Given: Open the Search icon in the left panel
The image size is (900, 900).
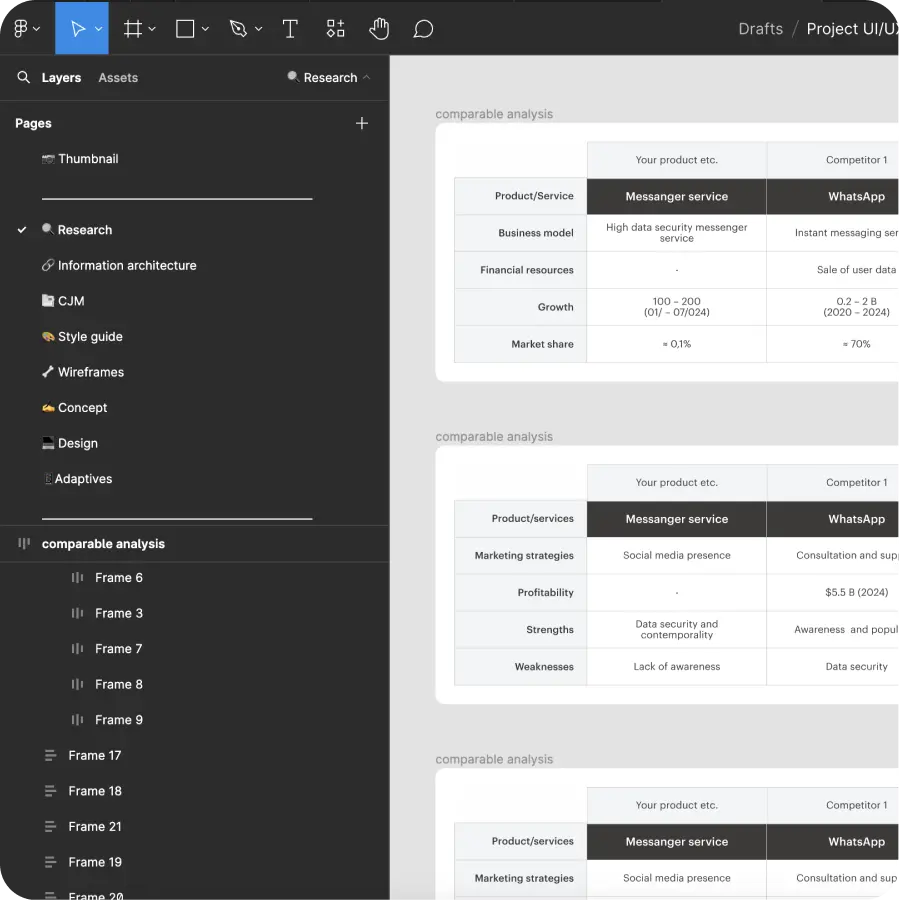Looking at the screenshot, I should pyautogui.click(x=23, y=77).
